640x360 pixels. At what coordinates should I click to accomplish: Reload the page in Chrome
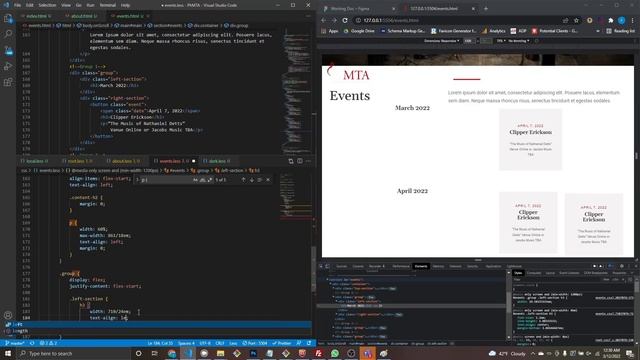tap(345, 20)
